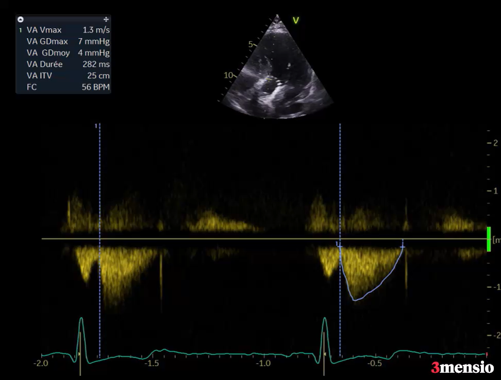Screen dimensions: 501x380
Task: Select the VA GDmoy label
Action: [x=48, y=53]
